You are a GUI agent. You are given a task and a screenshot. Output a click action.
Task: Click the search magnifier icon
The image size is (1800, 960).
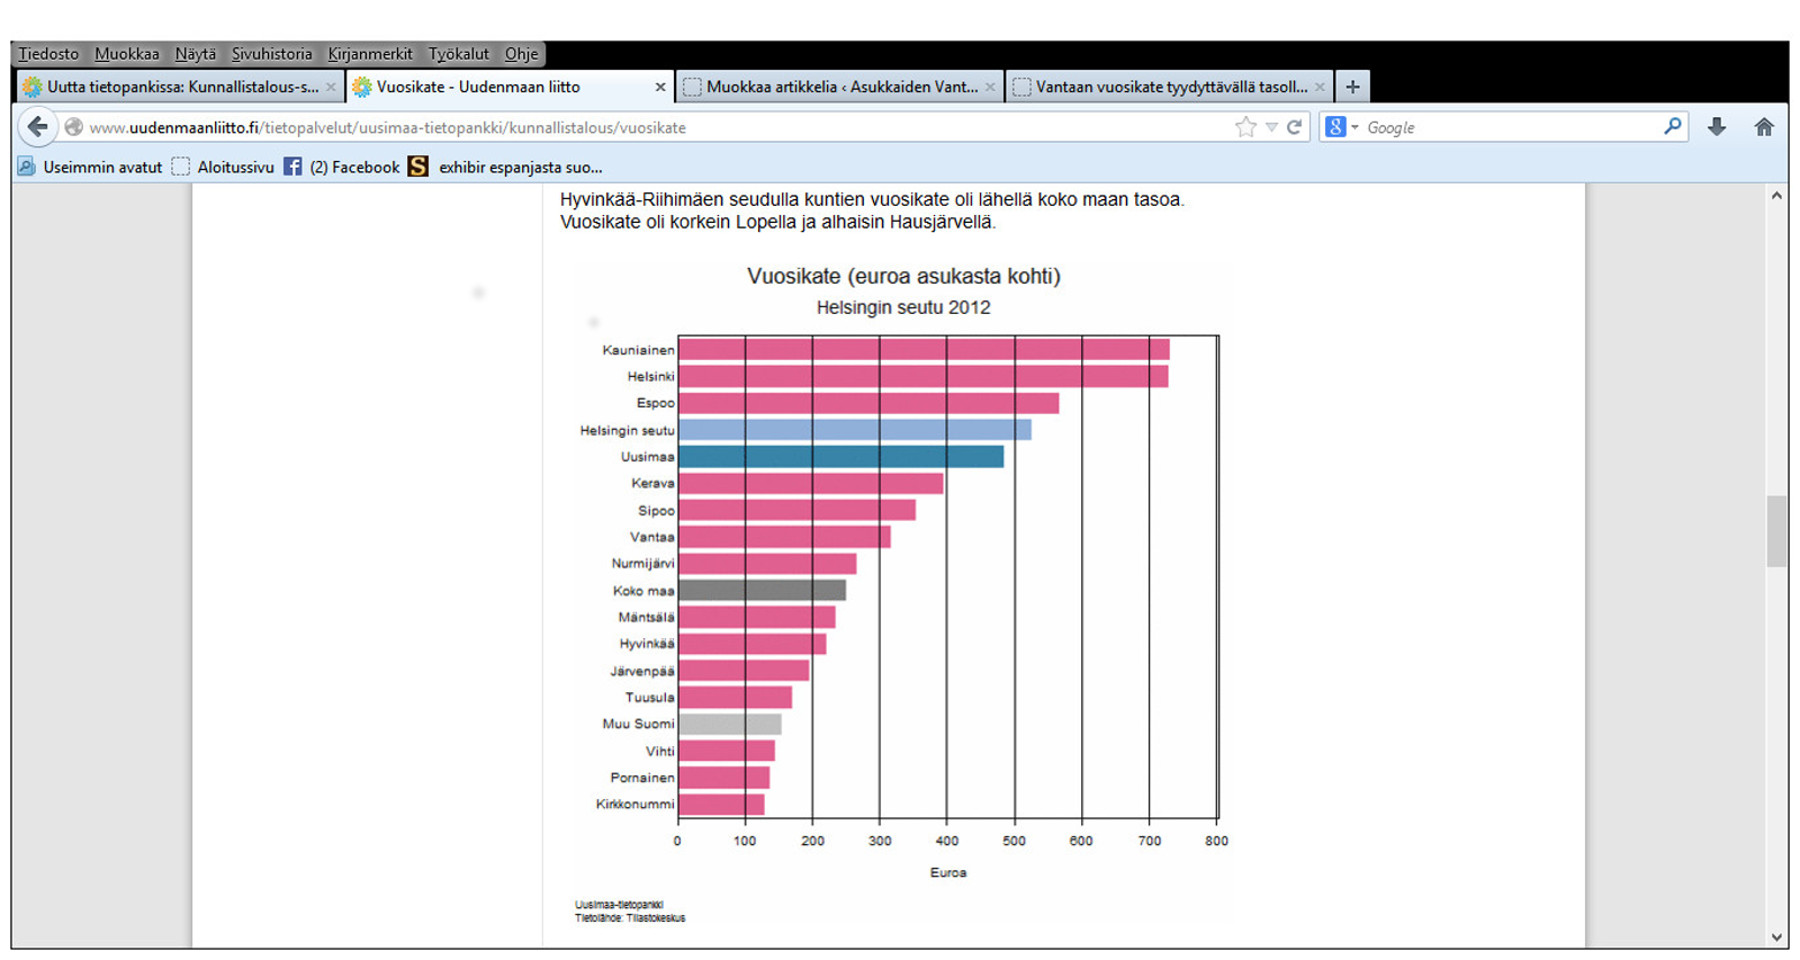(x=1672, y=127)
